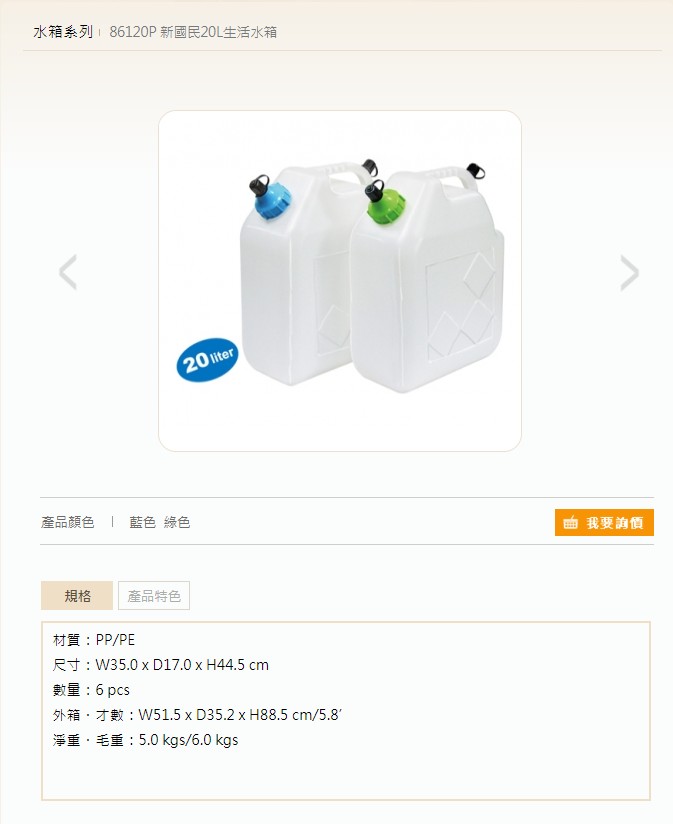Screen dimensions: 673x824
Task: Click the green cap on the right water tank
Action: click(388, 206)
